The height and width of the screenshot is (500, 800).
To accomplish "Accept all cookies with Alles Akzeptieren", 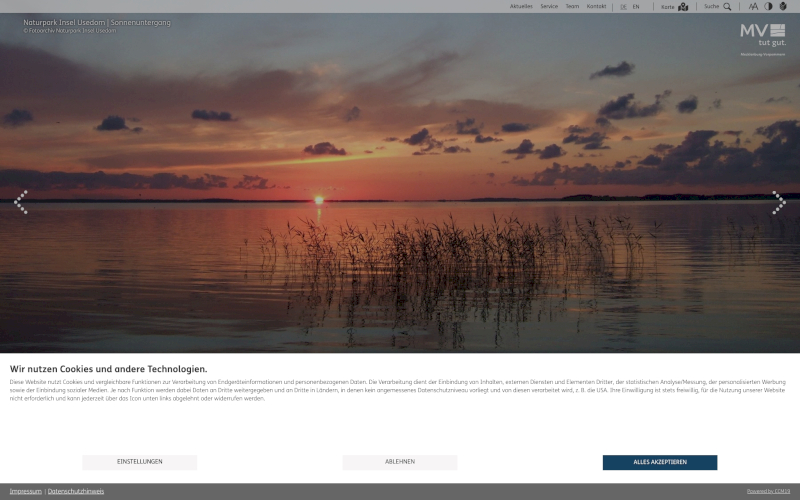I will click(659, 462).
